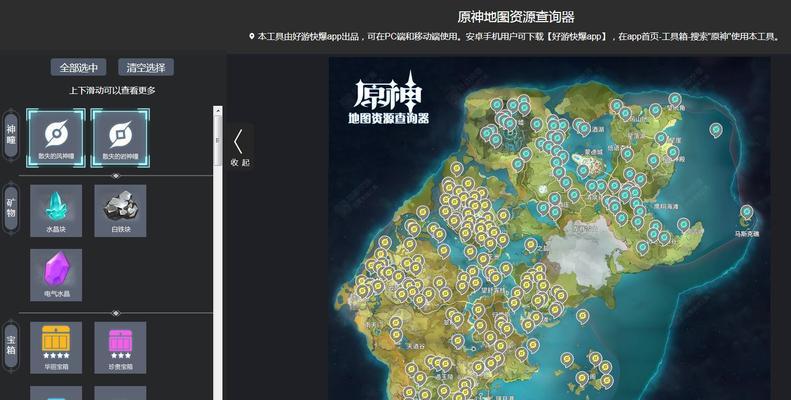Viewport: 791px width, 400px height.
Task: Select the 华丽宝箱 four-star chest icon
Action: (x=56, y=348)
